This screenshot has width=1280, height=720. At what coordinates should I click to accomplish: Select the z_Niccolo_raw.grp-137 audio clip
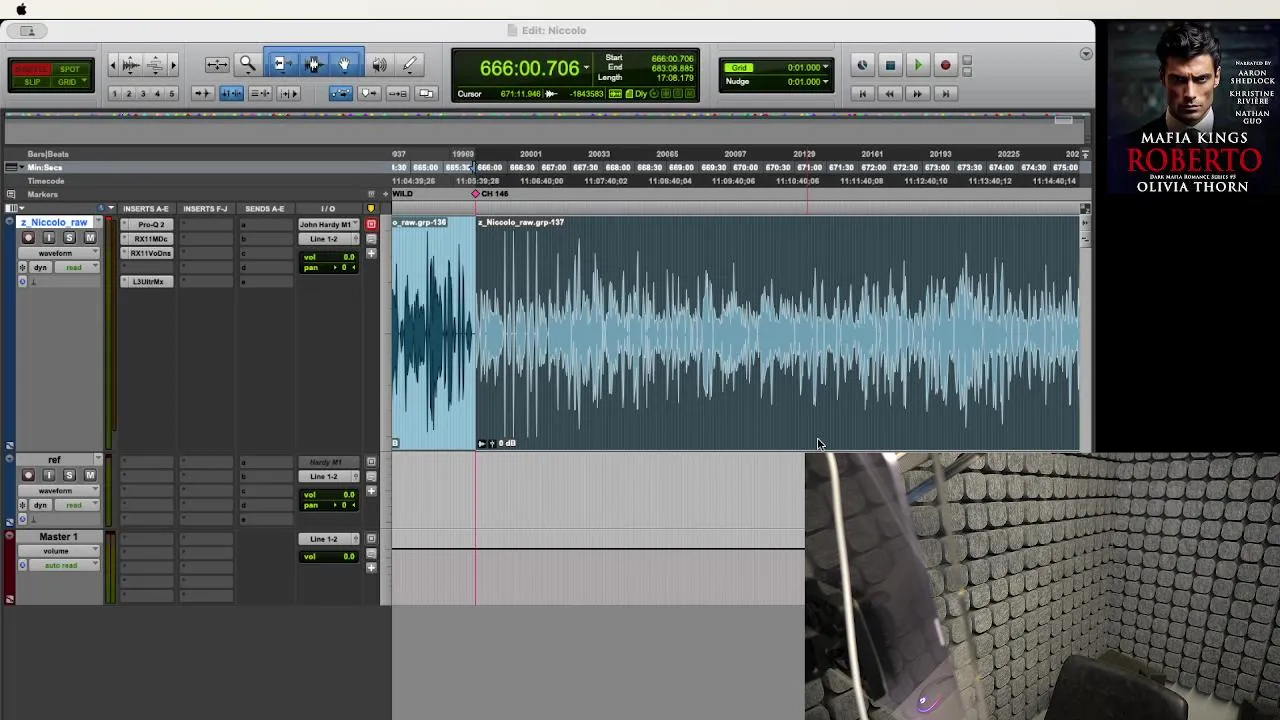(778, 333)
